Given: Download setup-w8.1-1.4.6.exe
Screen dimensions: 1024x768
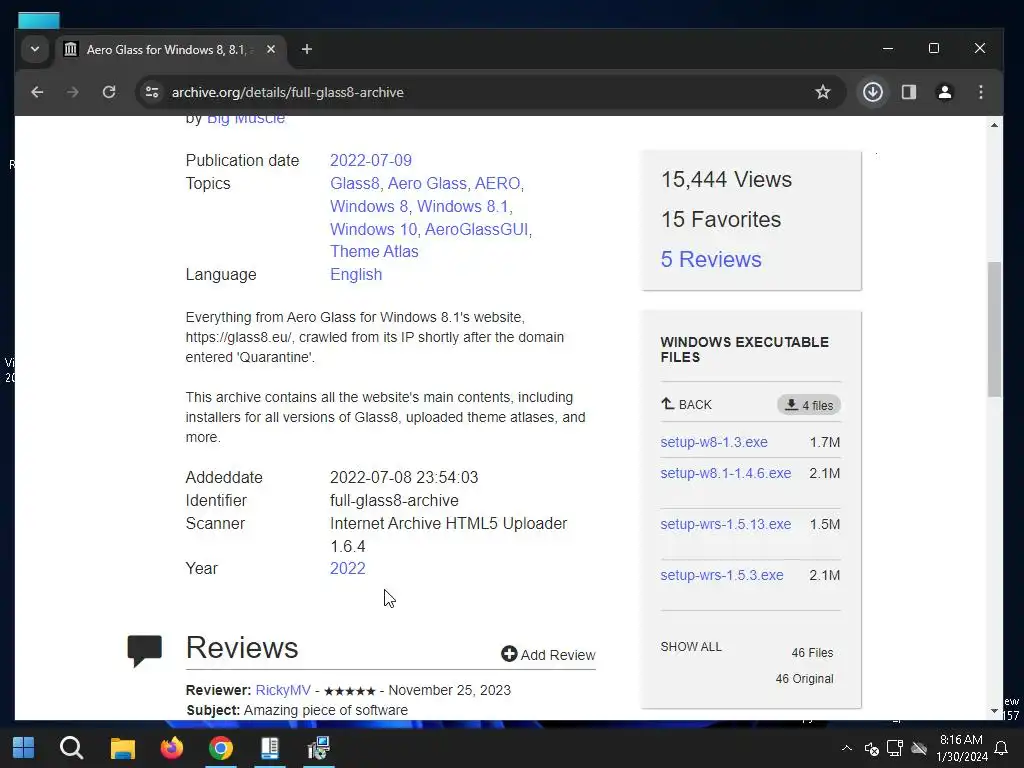Looking at the screenshot, I should point(726,473).
